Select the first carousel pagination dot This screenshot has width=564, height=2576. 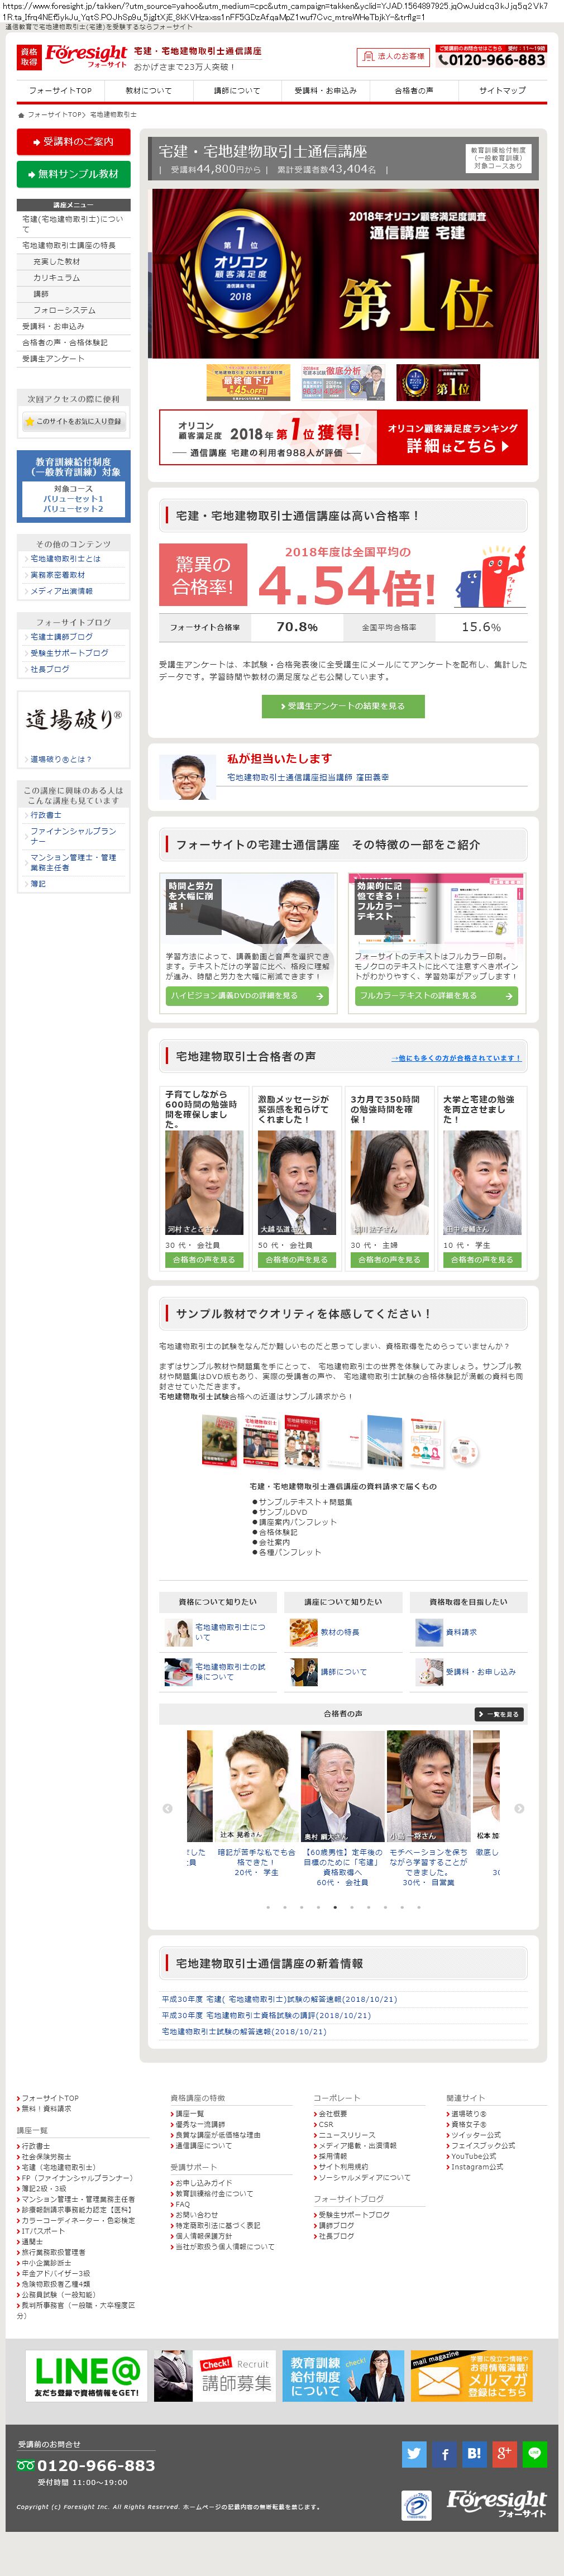268,1907
